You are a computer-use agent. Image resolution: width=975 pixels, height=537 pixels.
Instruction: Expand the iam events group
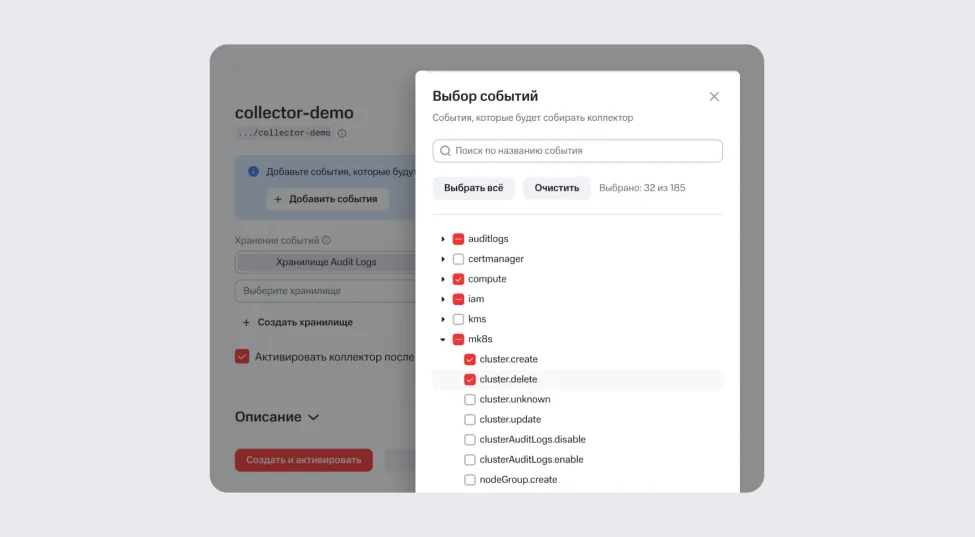tap(443, 299)
